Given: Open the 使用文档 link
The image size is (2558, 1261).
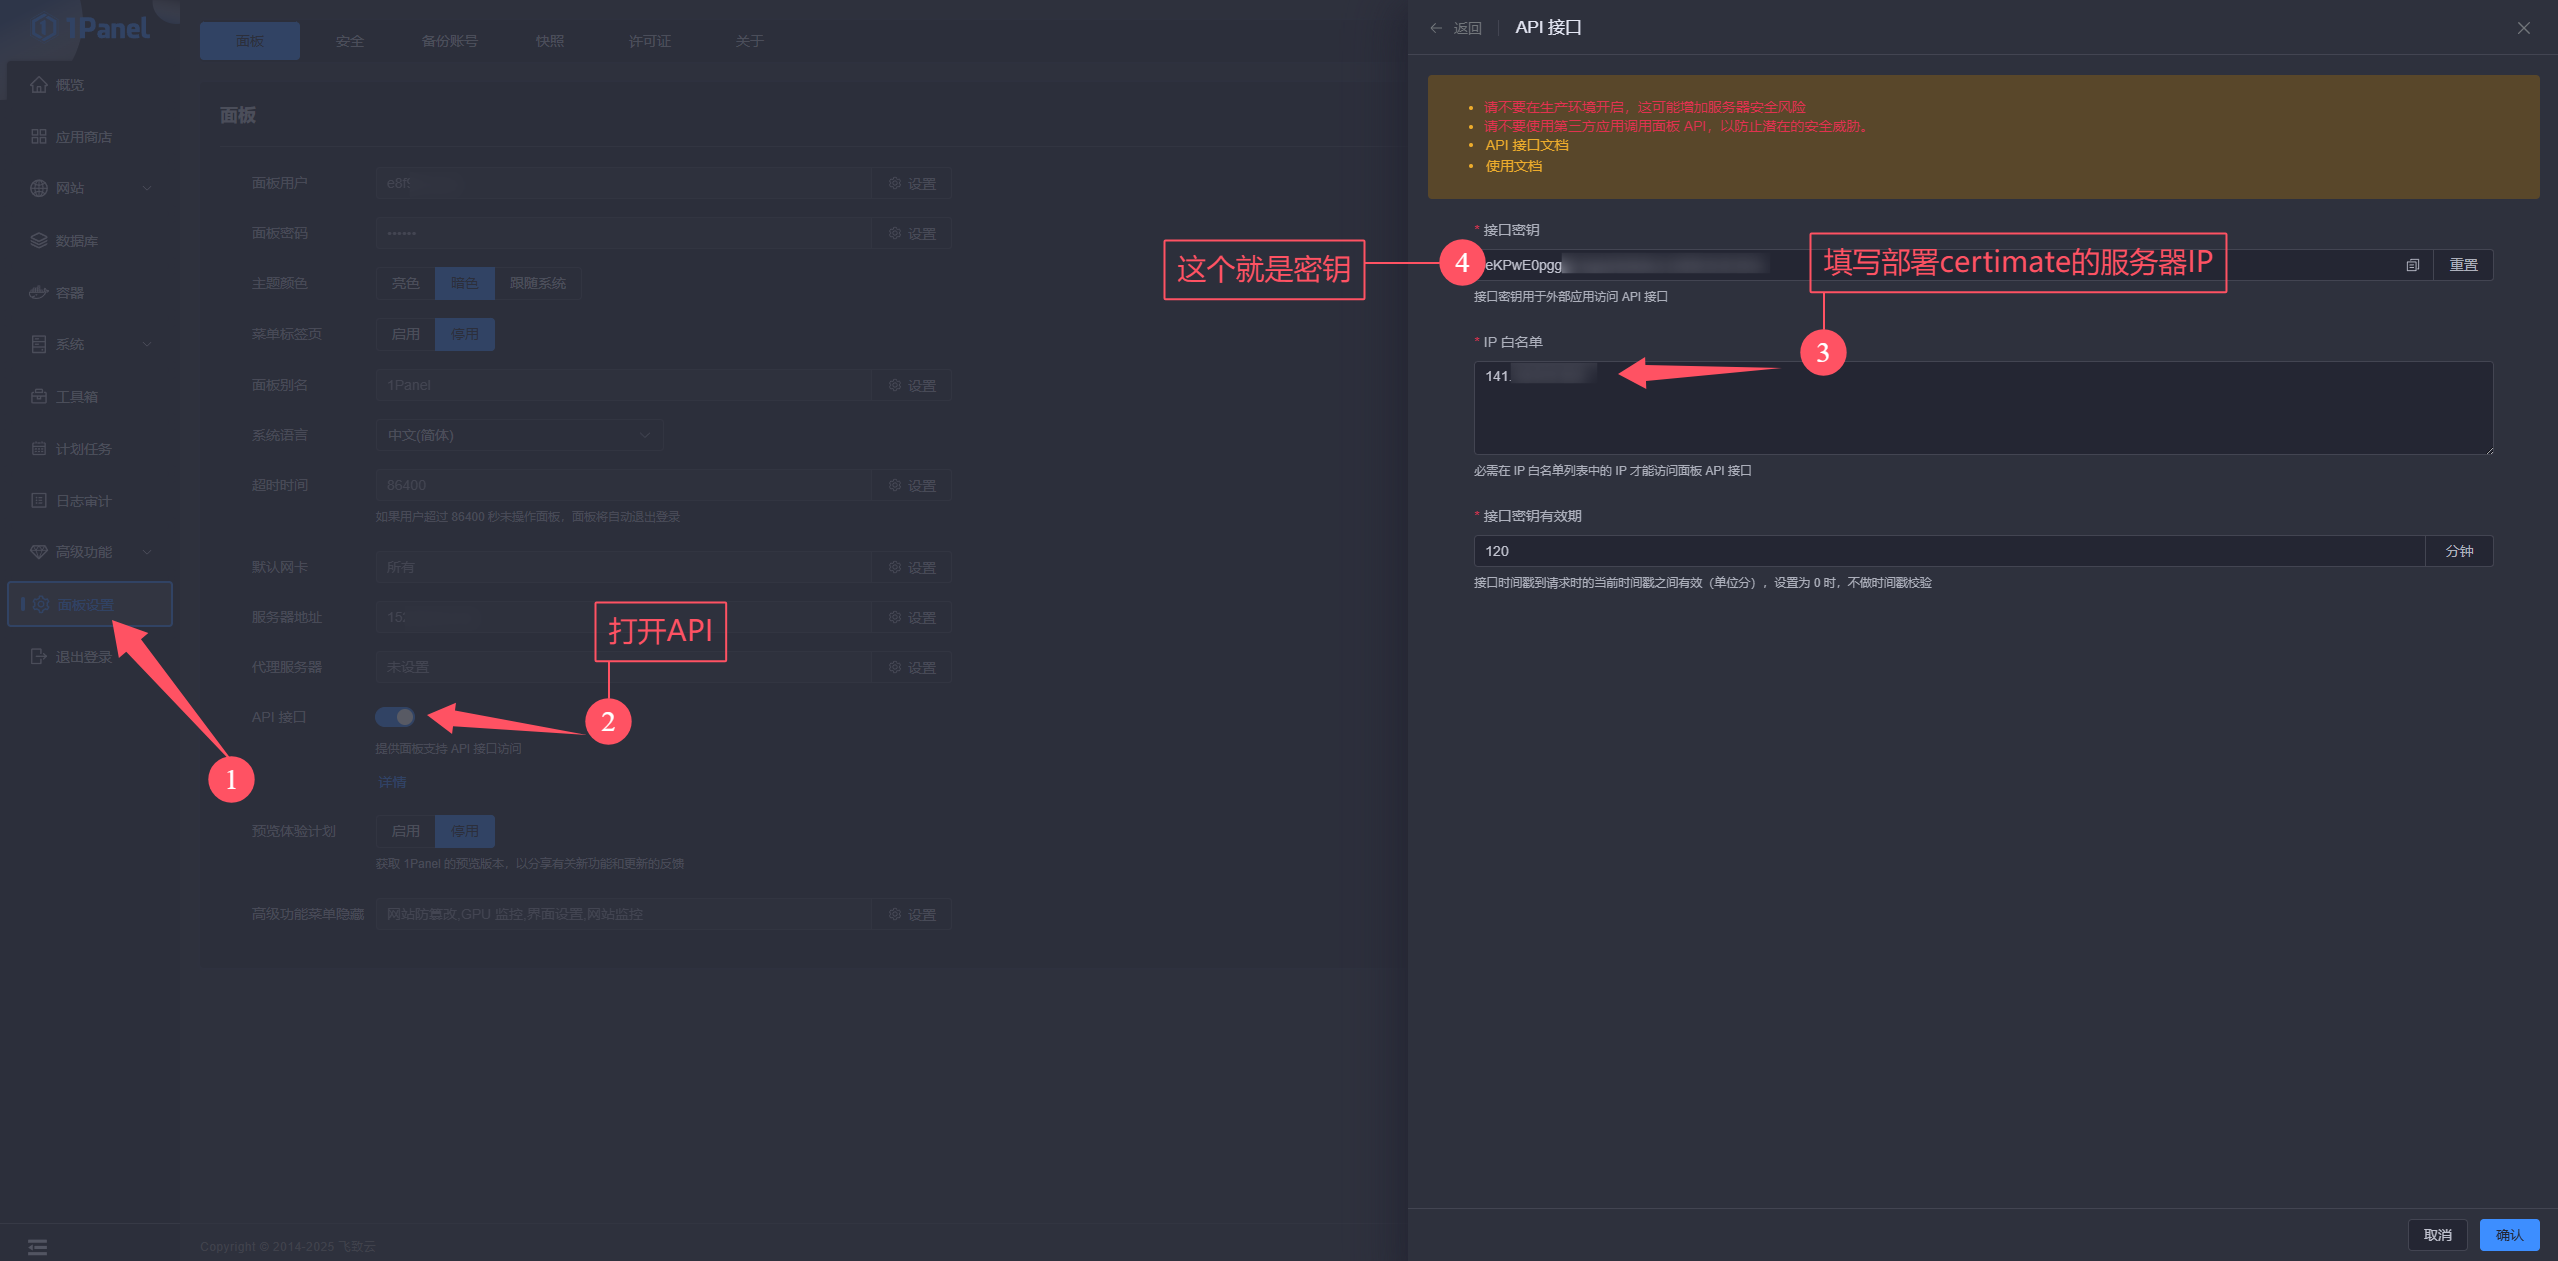Looking at the screenshot, I should tap(1514, 167).
